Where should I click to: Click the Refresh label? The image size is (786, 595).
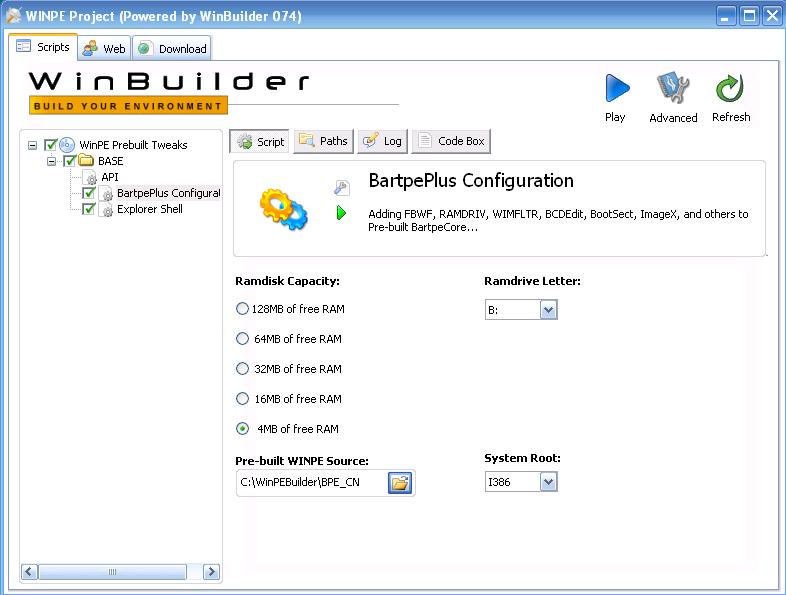731,117
